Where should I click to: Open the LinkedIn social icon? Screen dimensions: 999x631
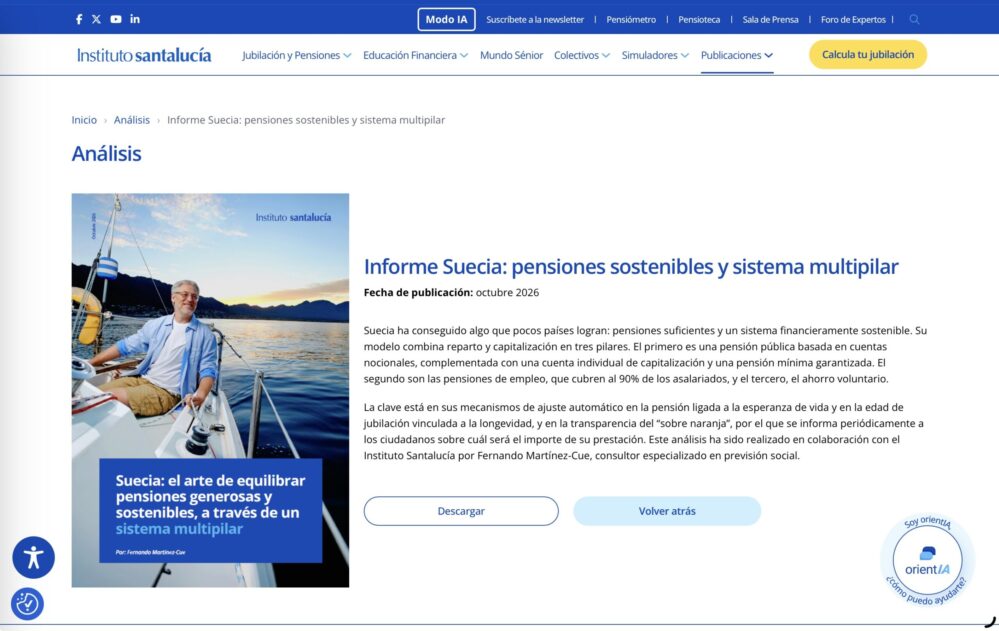(135, 19)
